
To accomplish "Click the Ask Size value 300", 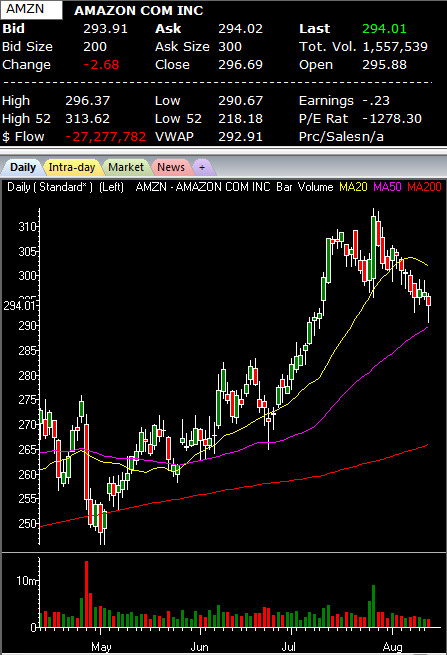I will point(230,47).
